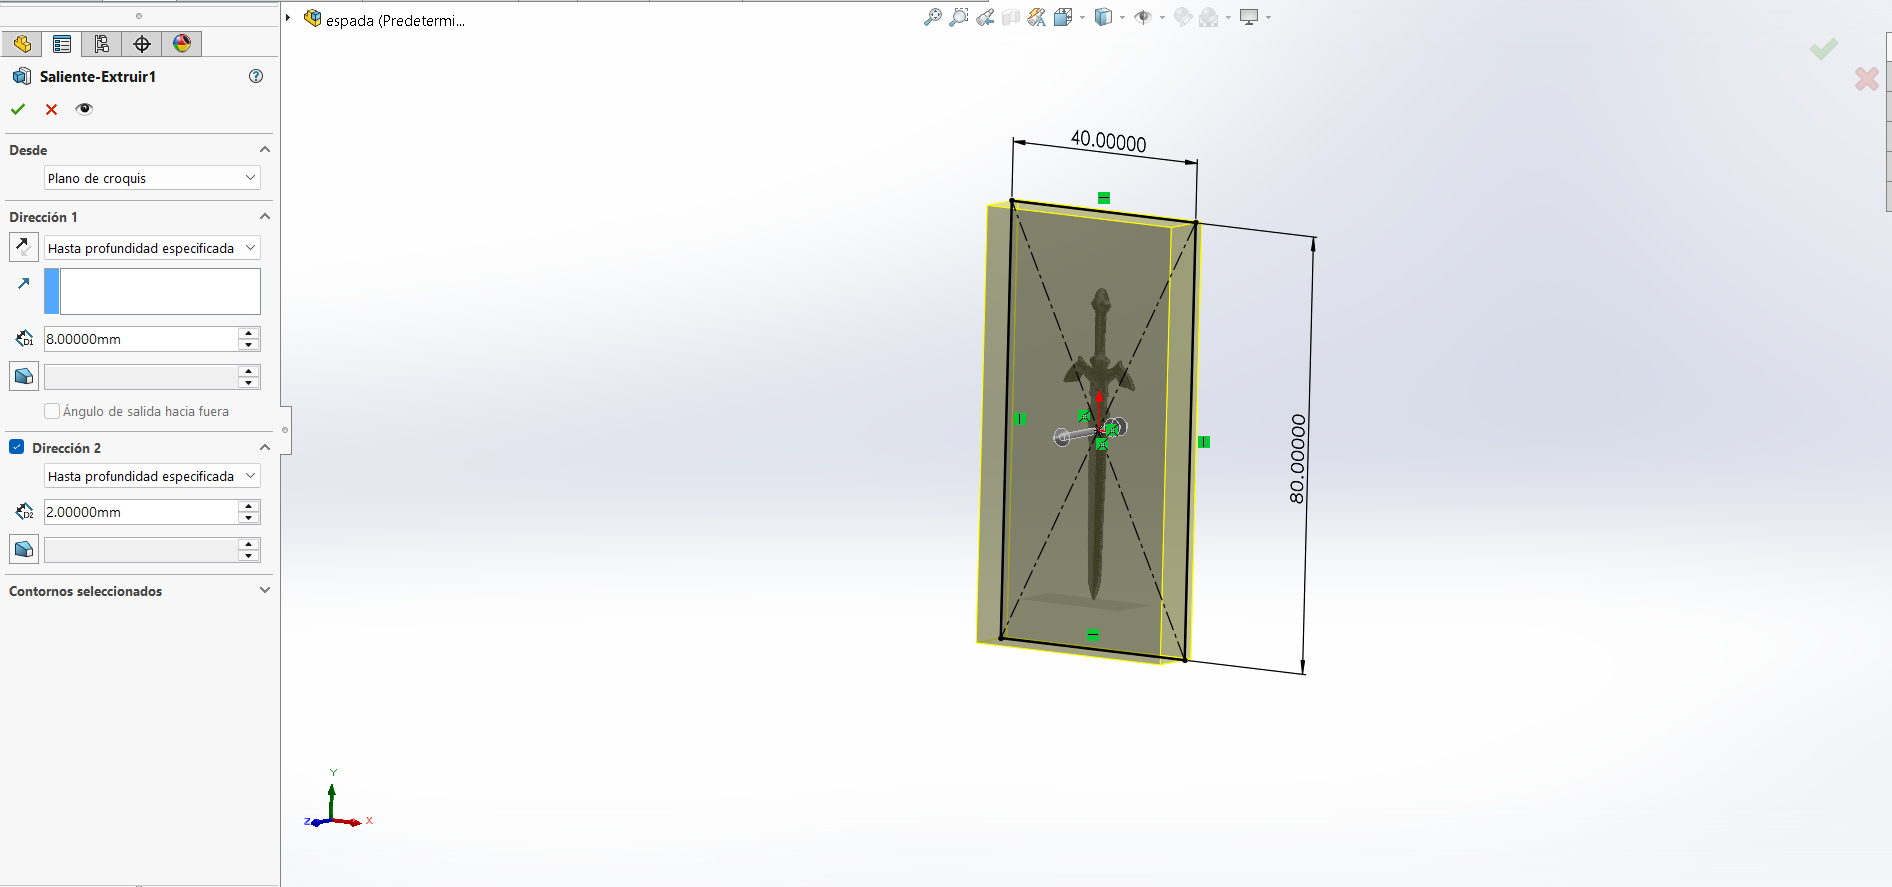
Task: Collapse the Desde section
Action: (265, 150)
